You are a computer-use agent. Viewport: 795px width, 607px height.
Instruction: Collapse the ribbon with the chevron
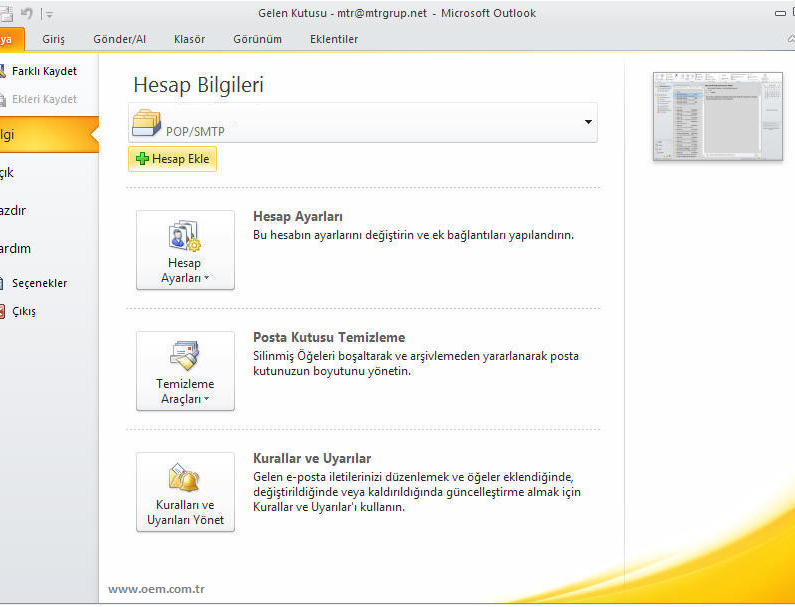coord(791,39)
